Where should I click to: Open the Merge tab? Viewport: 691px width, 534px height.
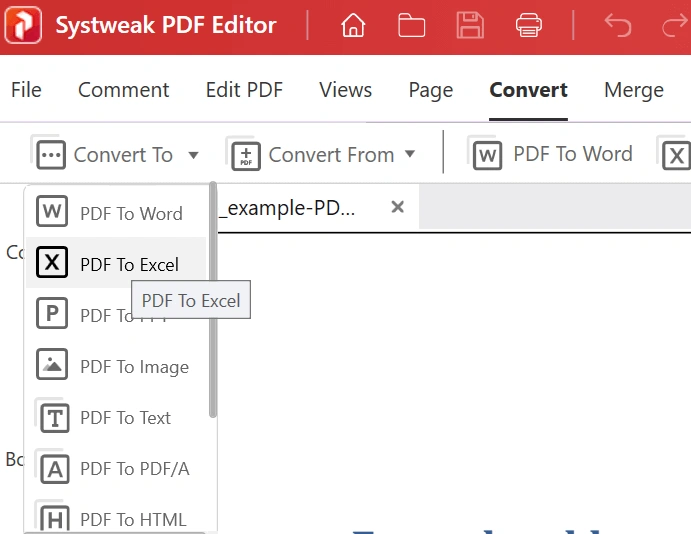(634, 90)
